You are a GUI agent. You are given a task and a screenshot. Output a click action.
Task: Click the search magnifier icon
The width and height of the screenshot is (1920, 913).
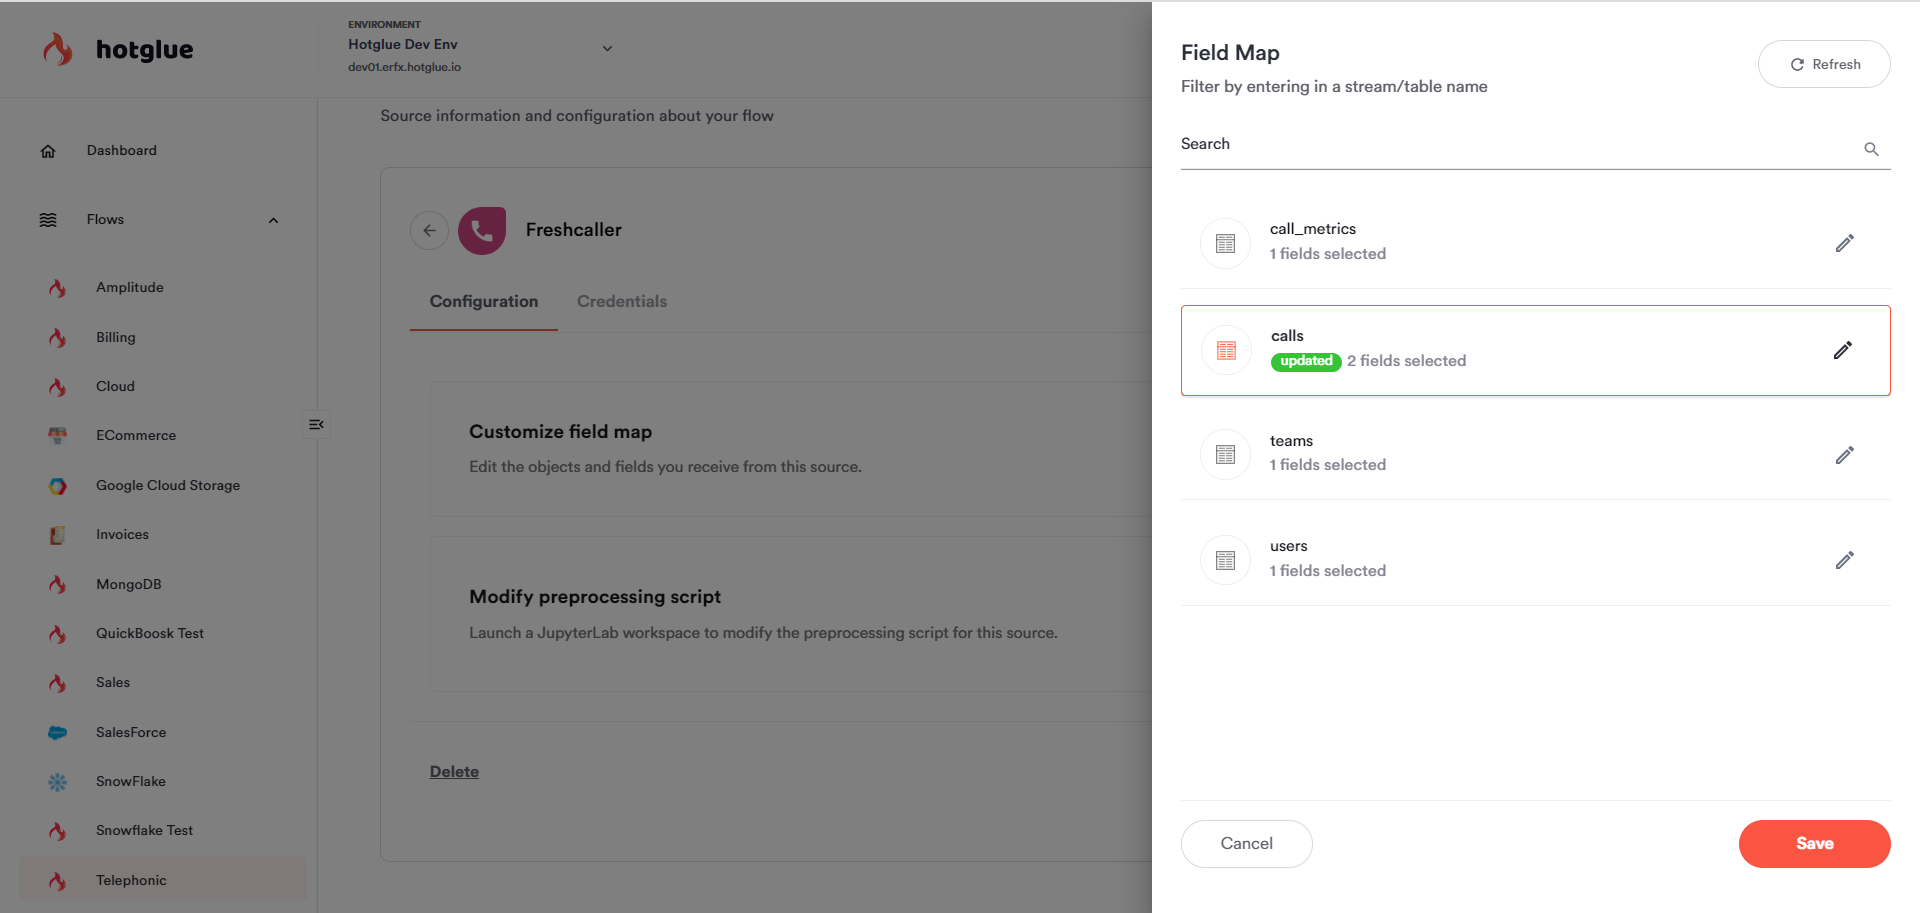pyautogui.click(x=1871, y=149)
